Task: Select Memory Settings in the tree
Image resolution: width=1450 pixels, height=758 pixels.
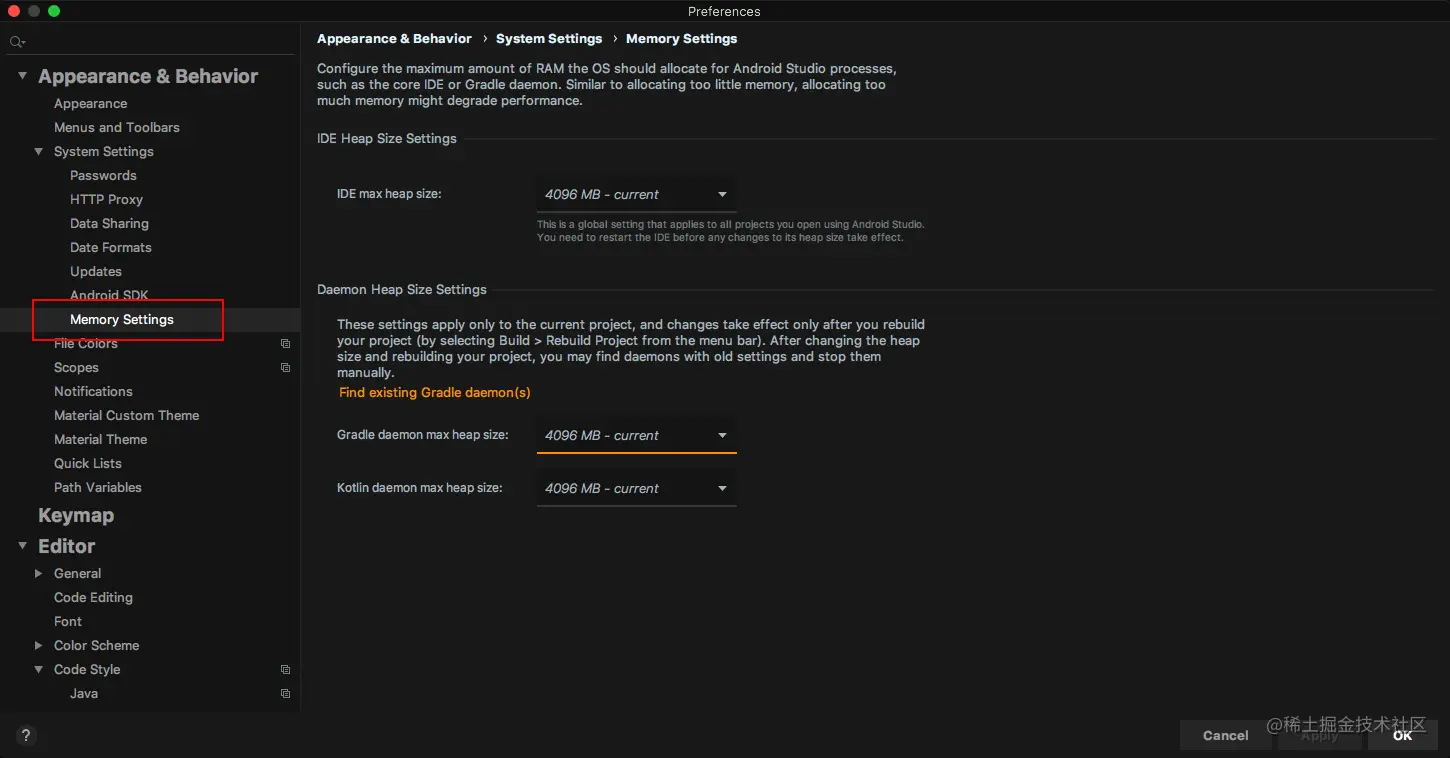Action: 122,319
